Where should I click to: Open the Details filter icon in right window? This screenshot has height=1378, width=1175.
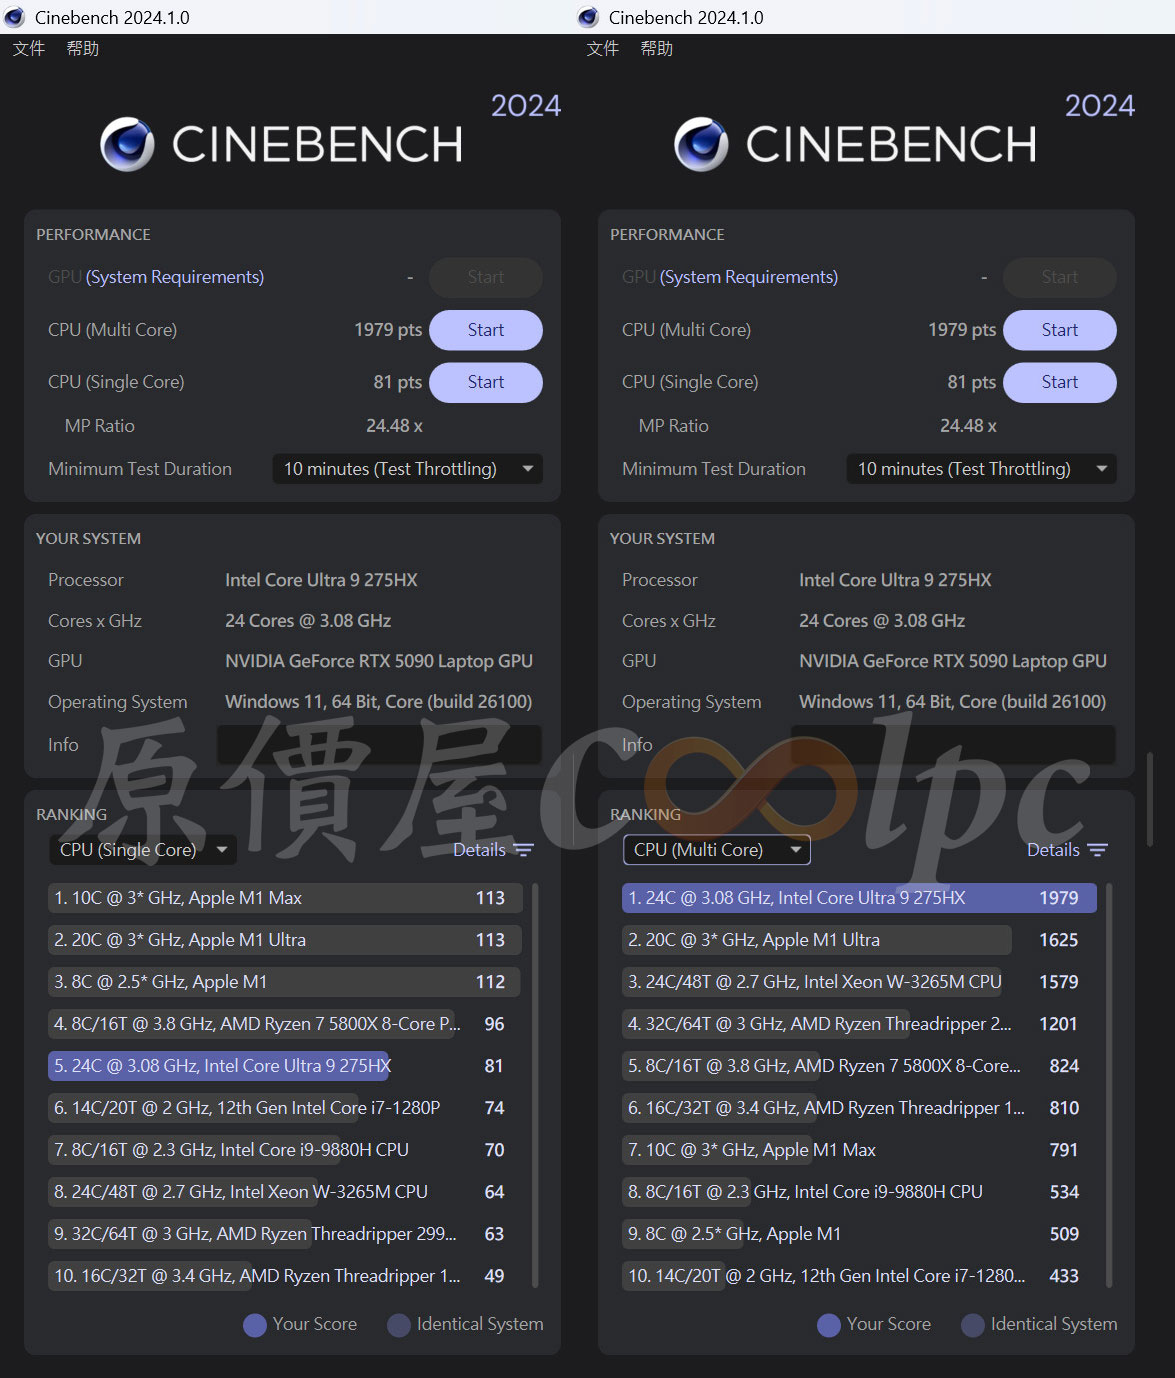point(1097,850)
